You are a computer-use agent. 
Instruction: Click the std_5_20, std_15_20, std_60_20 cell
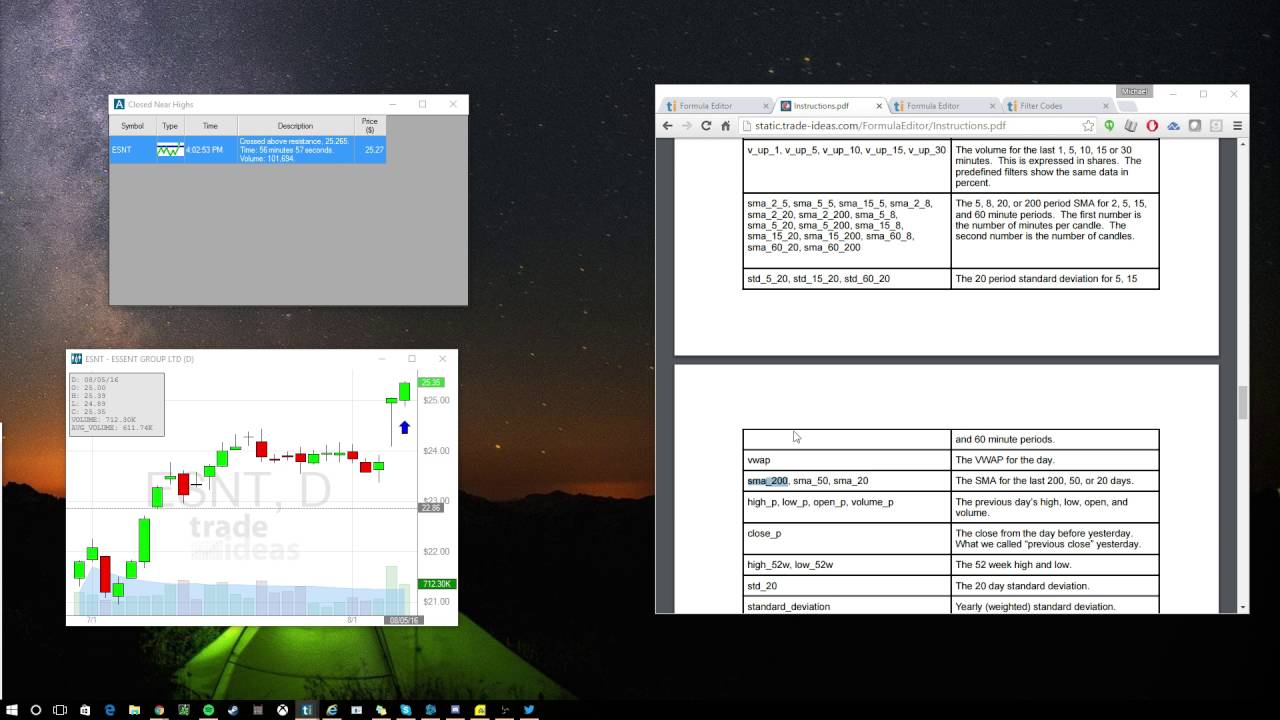click(x=846, y=279)
